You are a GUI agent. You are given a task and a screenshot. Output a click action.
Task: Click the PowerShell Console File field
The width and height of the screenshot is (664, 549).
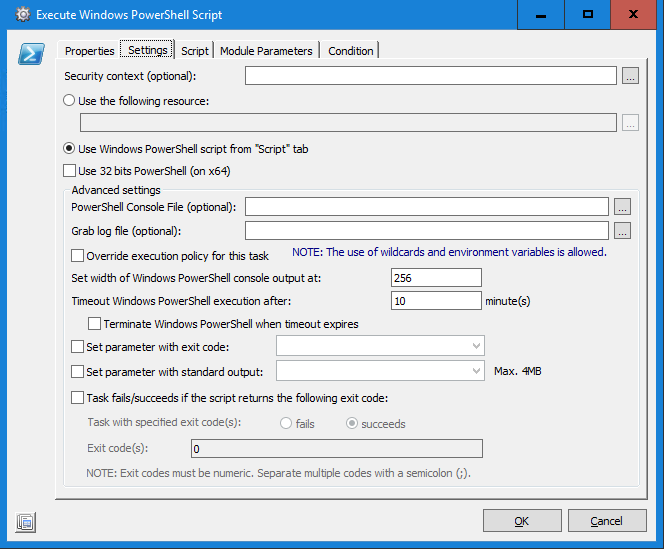[x=427, y=207]
